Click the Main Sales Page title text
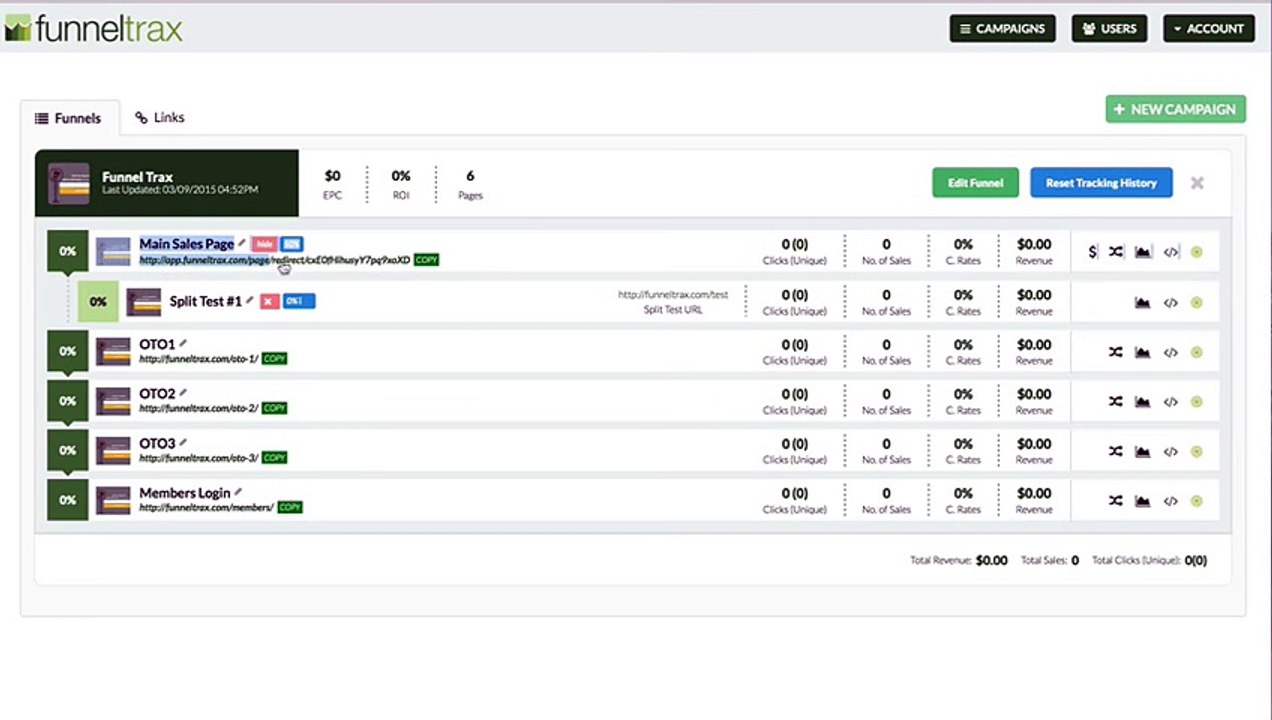This screenshot has height=720, width=1272. tap(186, 244)
